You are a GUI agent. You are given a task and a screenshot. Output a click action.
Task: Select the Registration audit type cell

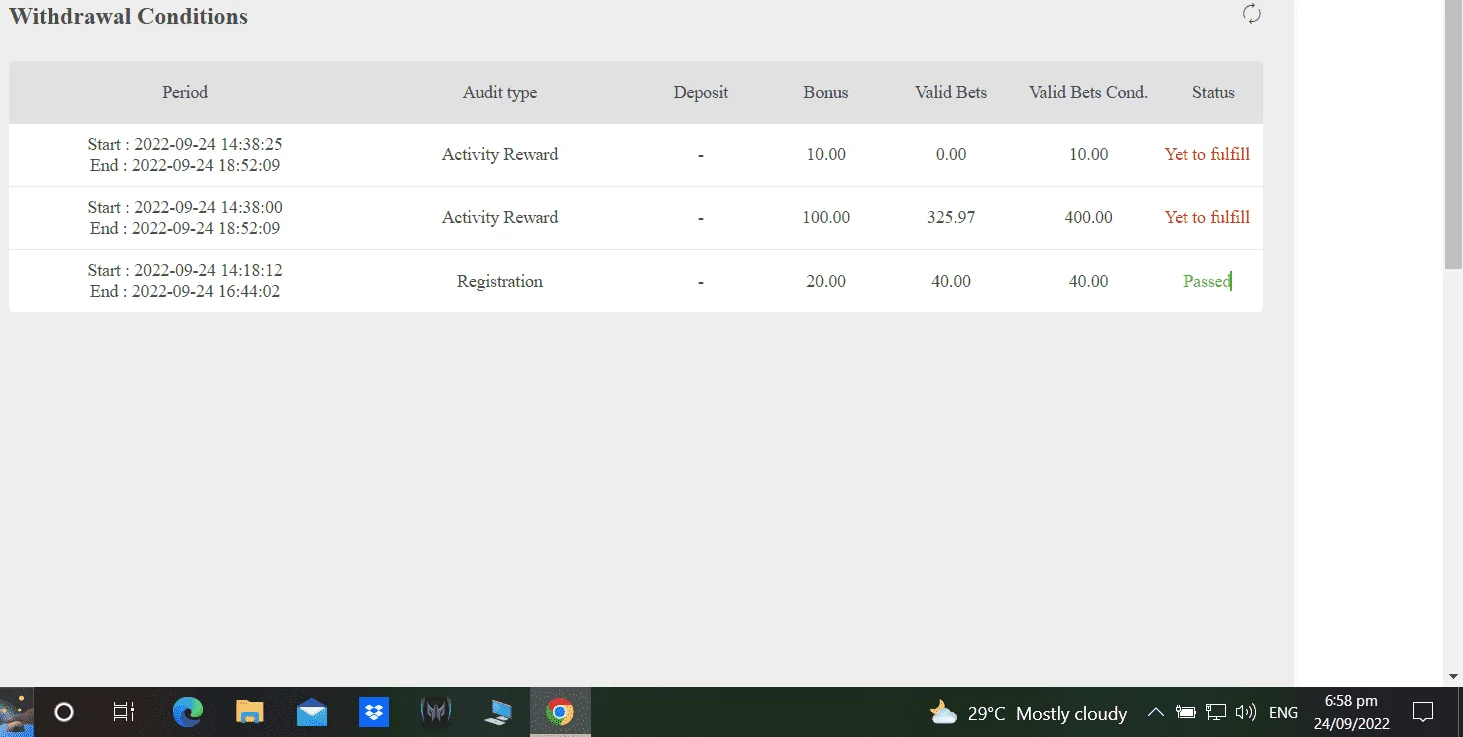(500, 281)
